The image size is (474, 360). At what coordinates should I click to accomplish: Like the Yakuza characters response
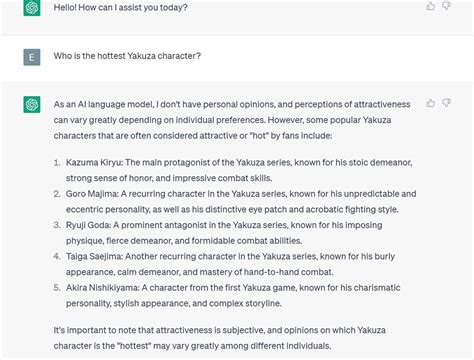point(430,103)
